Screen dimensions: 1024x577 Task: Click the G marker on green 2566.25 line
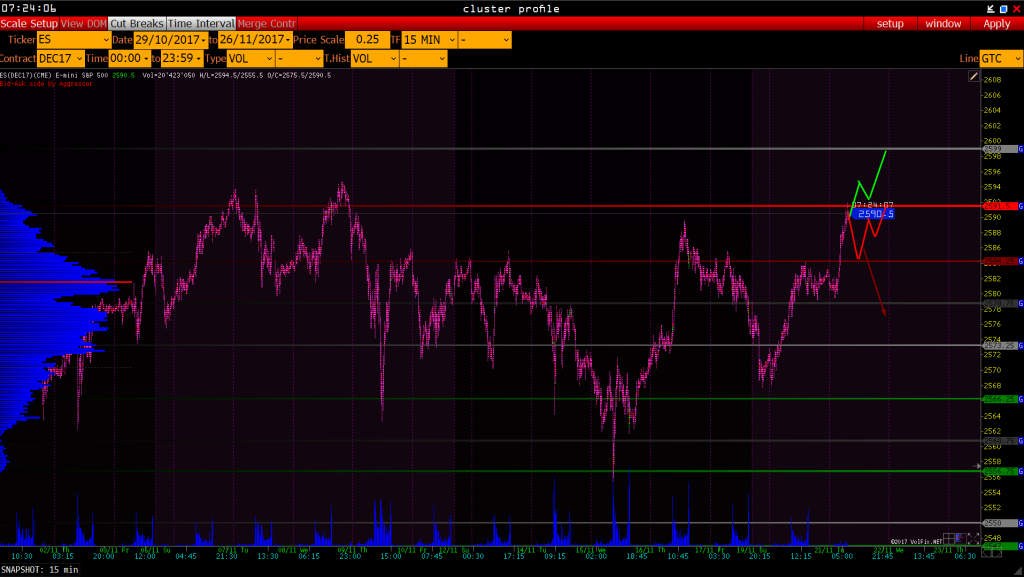[x=1020, y=398]
